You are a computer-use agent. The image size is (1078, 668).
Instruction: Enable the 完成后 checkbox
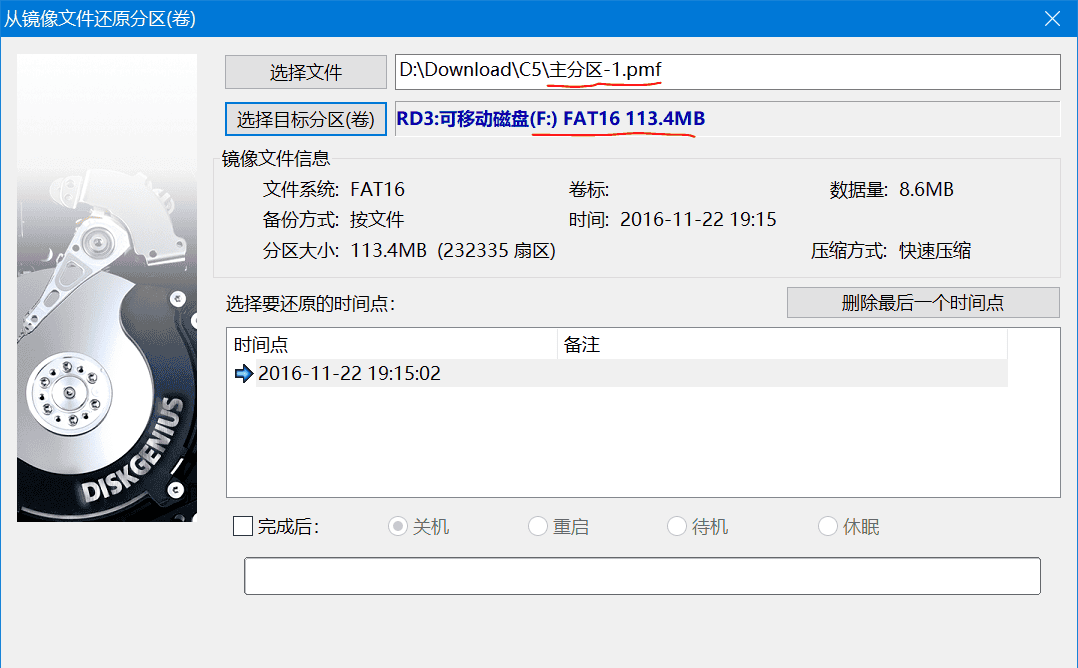click(243, 526)
